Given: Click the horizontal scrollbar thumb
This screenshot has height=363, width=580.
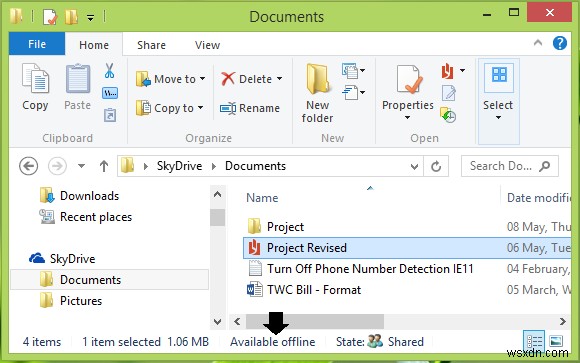Looking at the screenshot, I should pyautogui.click(x=315, y=322).
